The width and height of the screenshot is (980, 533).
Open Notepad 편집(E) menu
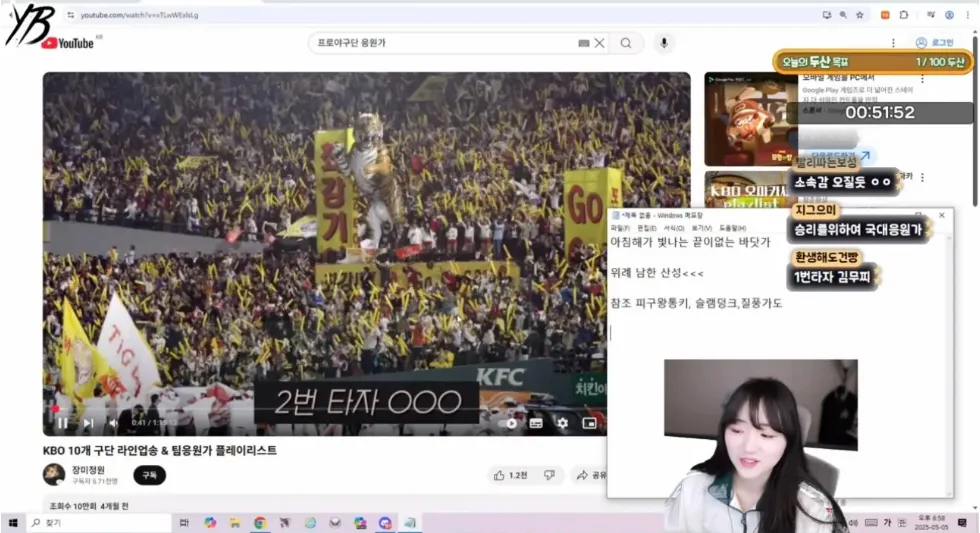pyautogui.click(x=647, y=228)
